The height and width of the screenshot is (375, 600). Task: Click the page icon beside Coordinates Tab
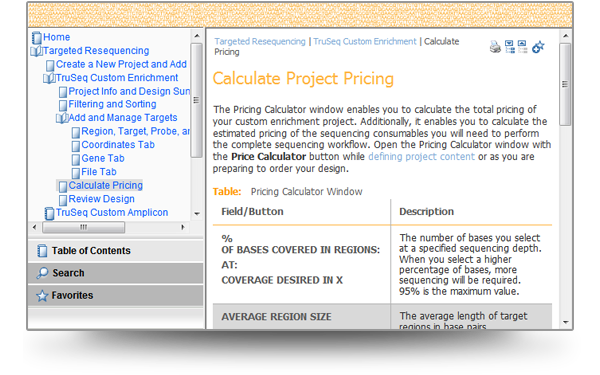76,145
